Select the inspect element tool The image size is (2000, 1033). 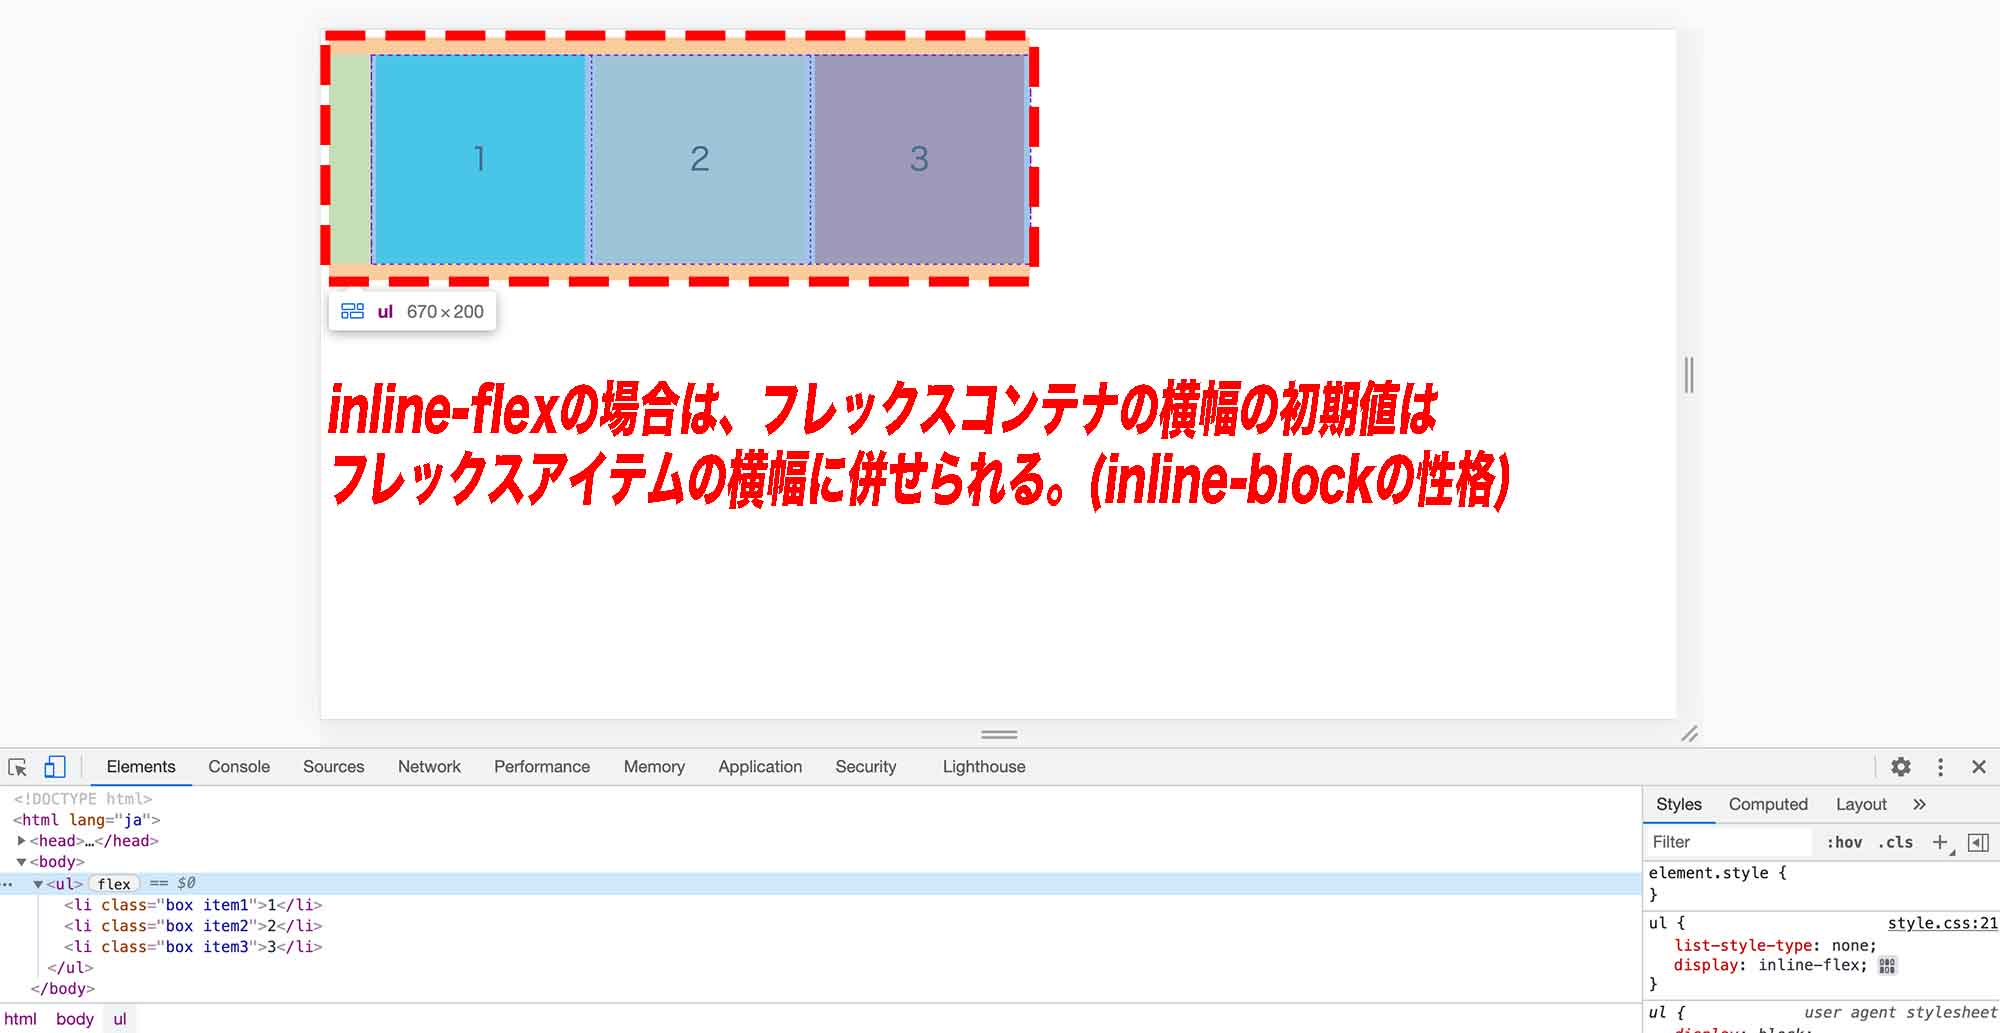(x=20, y=768)
